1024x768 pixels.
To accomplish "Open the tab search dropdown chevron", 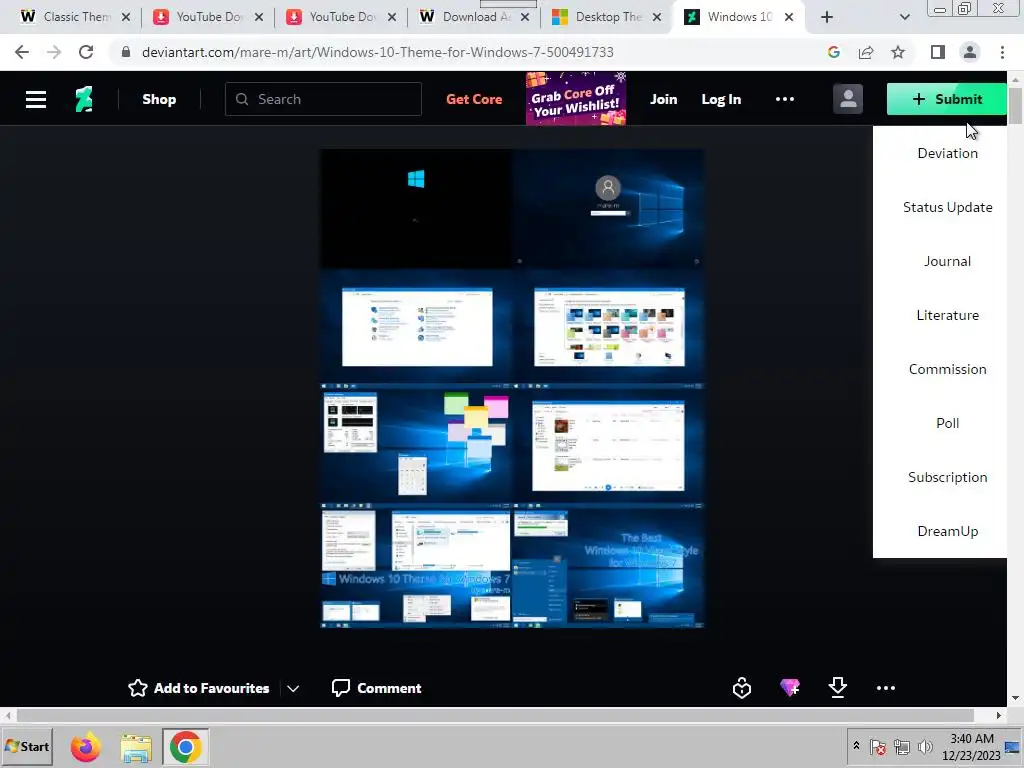I will (x=904, y=17).
